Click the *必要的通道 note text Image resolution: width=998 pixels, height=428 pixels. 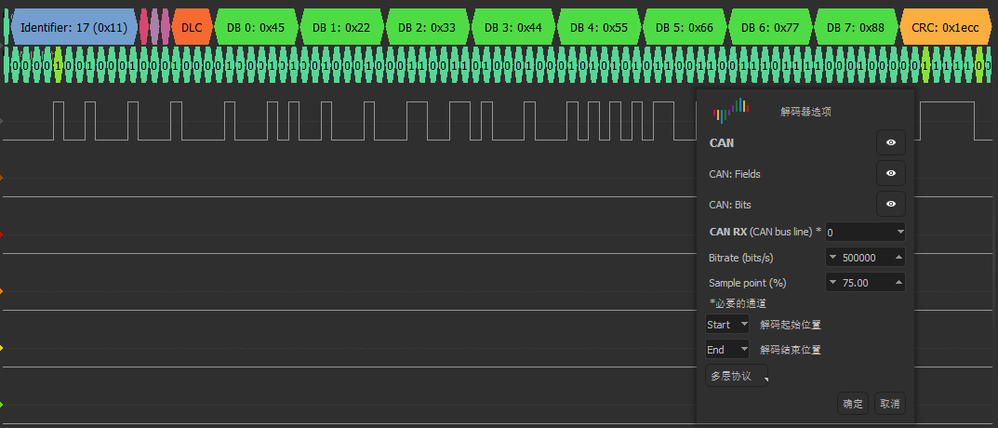click(x=738, y=303)
